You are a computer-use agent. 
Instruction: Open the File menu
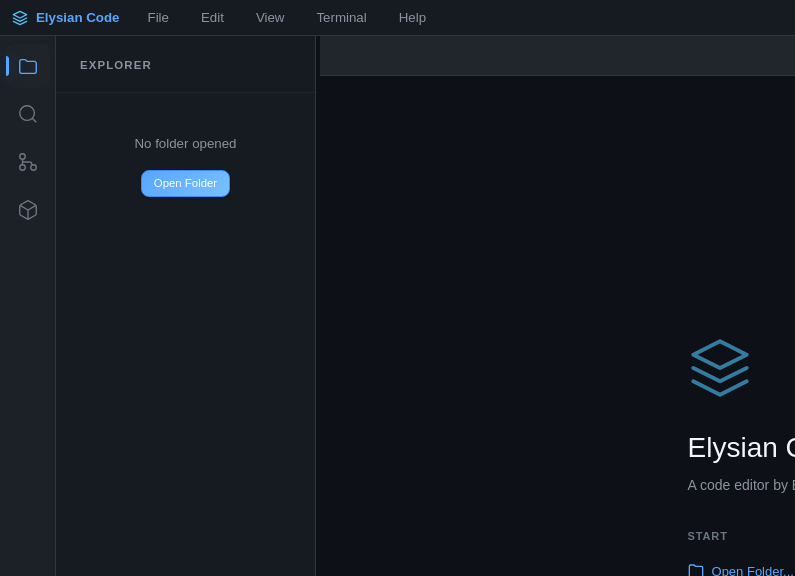[x=158, y=18]
